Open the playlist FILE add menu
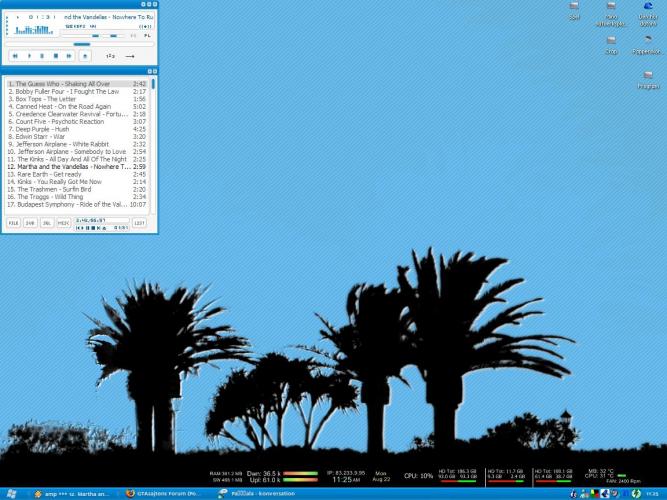The image size is (667, 500). tap(14, 223)
